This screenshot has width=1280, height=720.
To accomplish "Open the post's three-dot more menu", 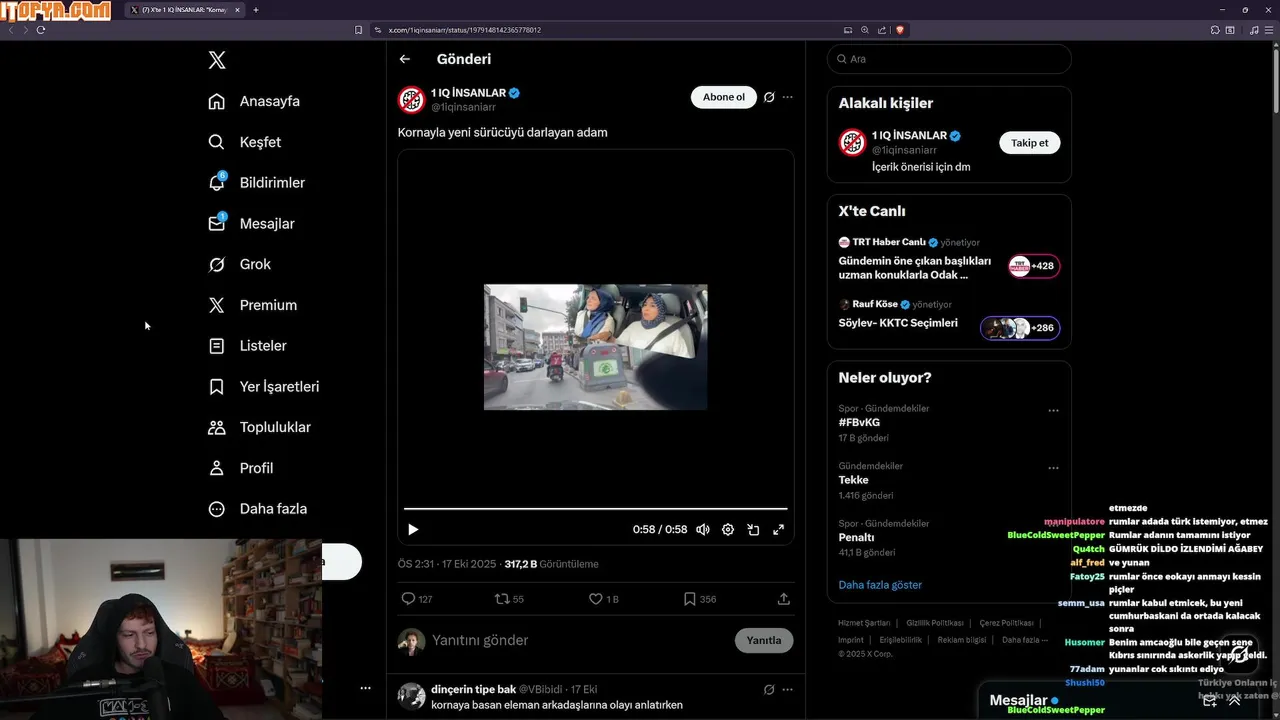I will (x=788, y=97).
